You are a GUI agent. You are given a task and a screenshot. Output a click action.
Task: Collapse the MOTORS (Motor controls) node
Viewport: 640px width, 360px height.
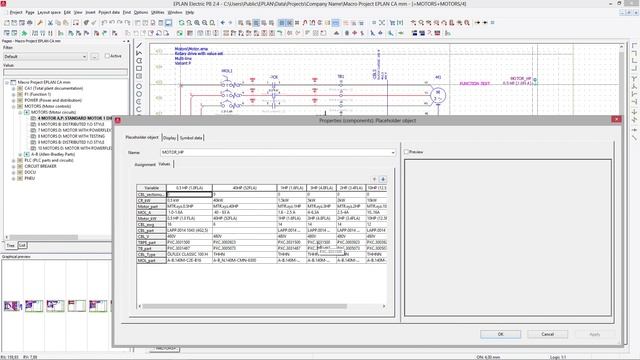click(x=13, y=107)
